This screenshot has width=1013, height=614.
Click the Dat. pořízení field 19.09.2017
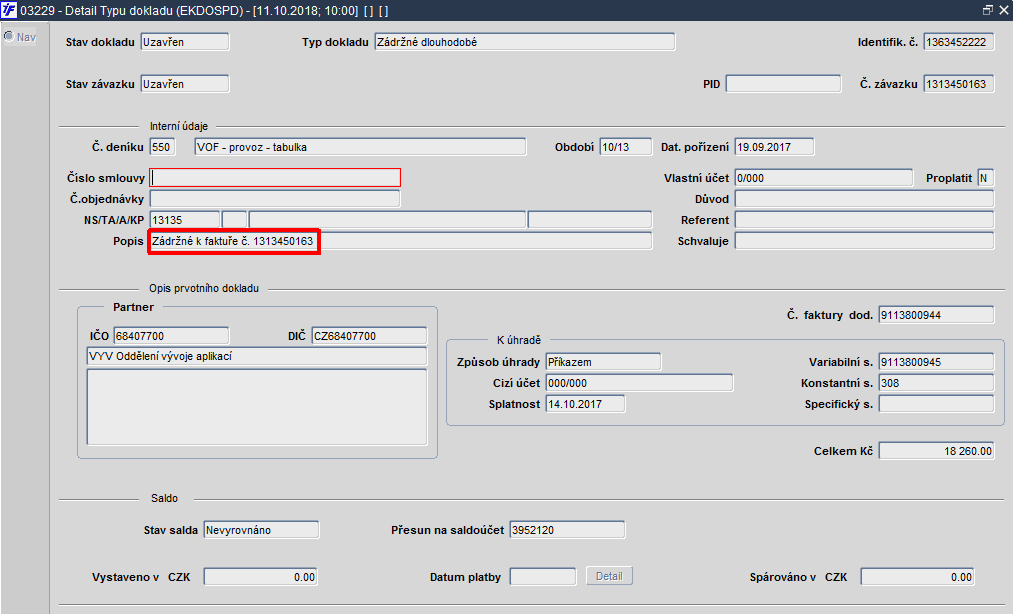point(775,147)
